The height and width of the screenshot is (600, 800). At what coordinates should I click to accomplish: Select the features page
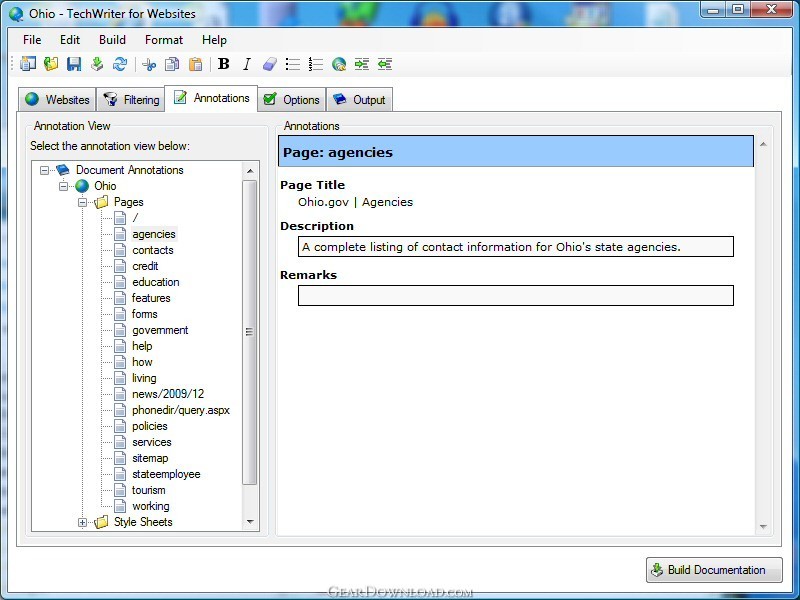pos(151,298)
